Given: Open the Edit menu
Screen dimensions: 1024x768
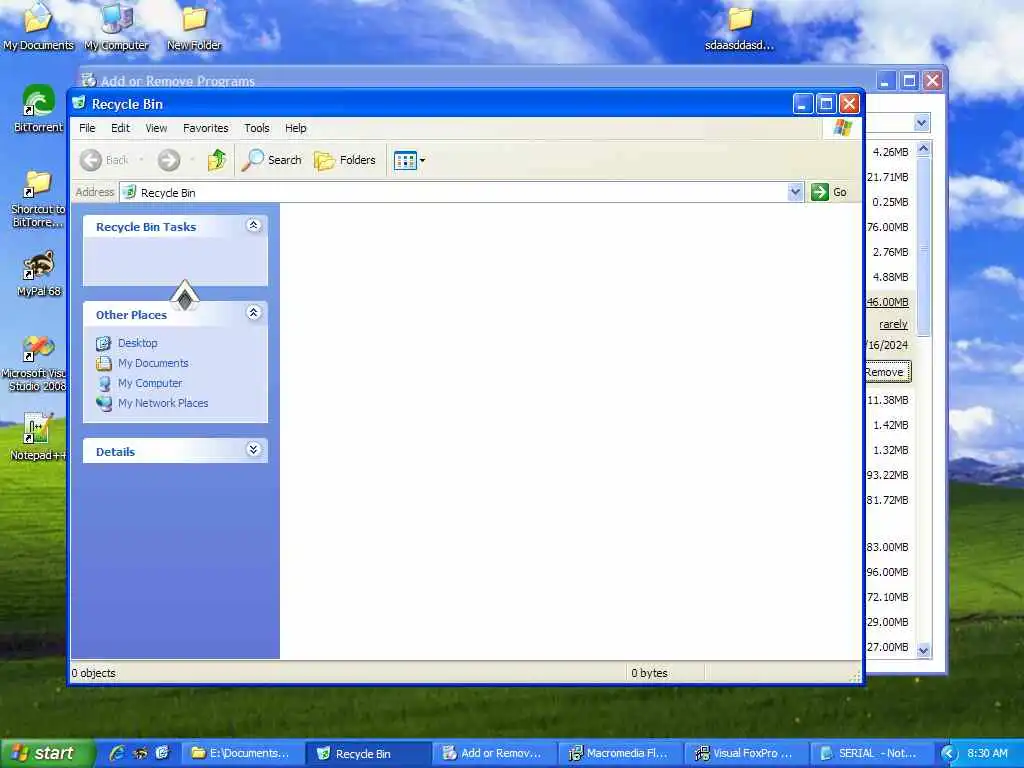Looking at the screenshot, I should point(120,128).
